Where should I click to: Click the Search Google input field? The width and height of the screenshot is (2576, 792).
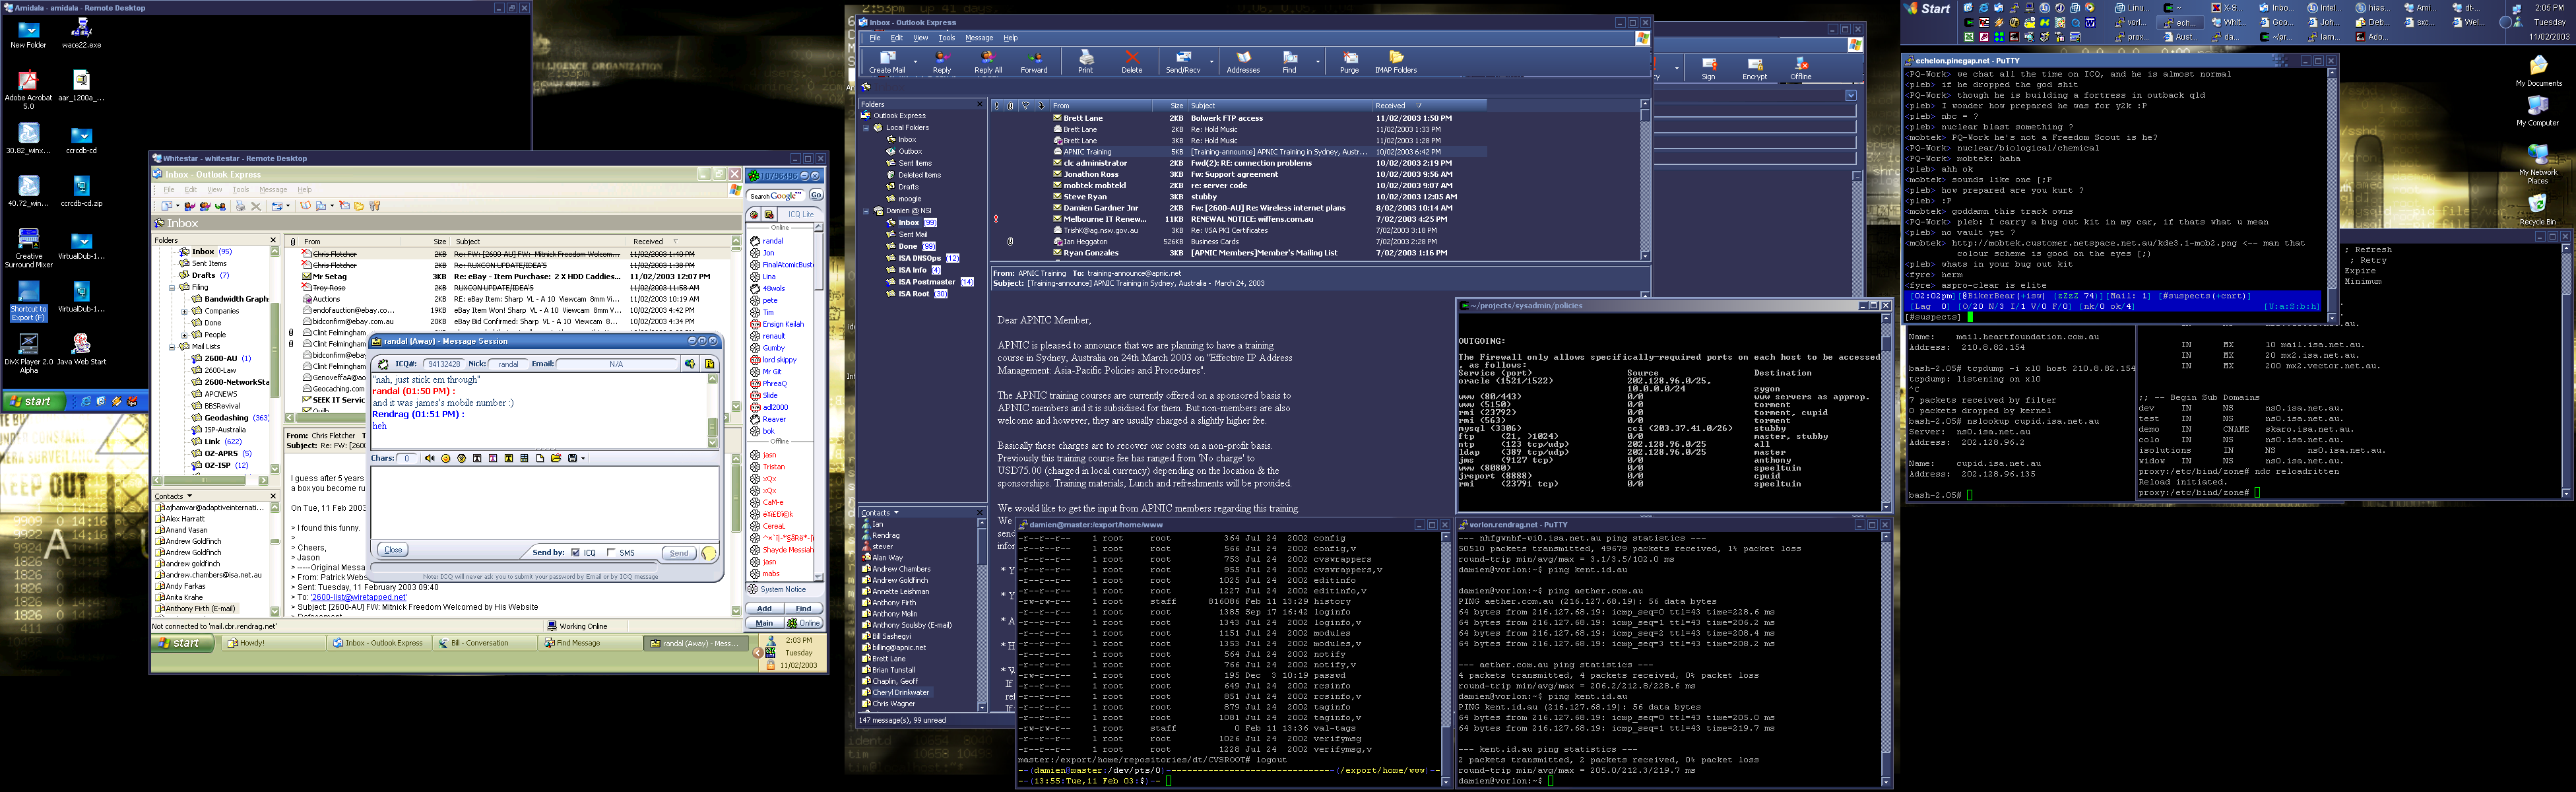coord(776,196)
